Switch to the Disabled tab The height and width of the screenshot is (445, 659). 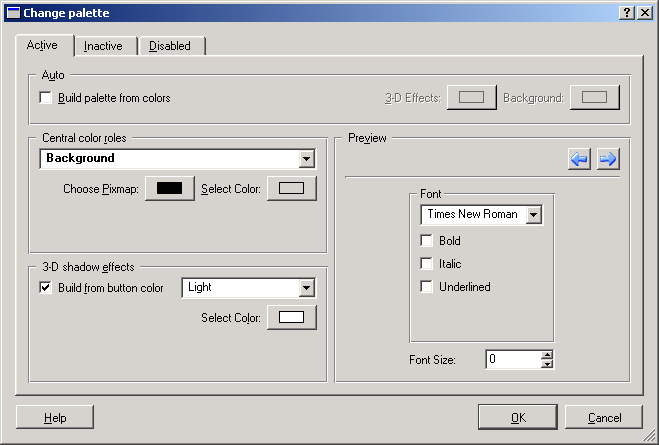point(169,46)
